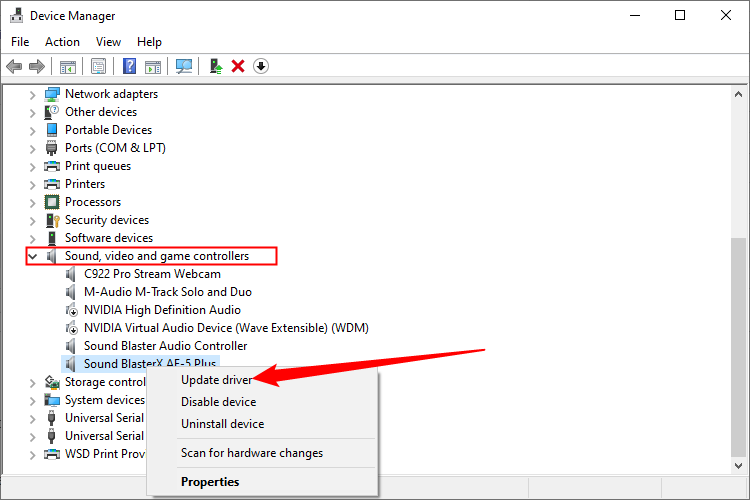This screenshot has width=750, height=500.
Task: Choose Update driver from context menu
Action: 262,380
